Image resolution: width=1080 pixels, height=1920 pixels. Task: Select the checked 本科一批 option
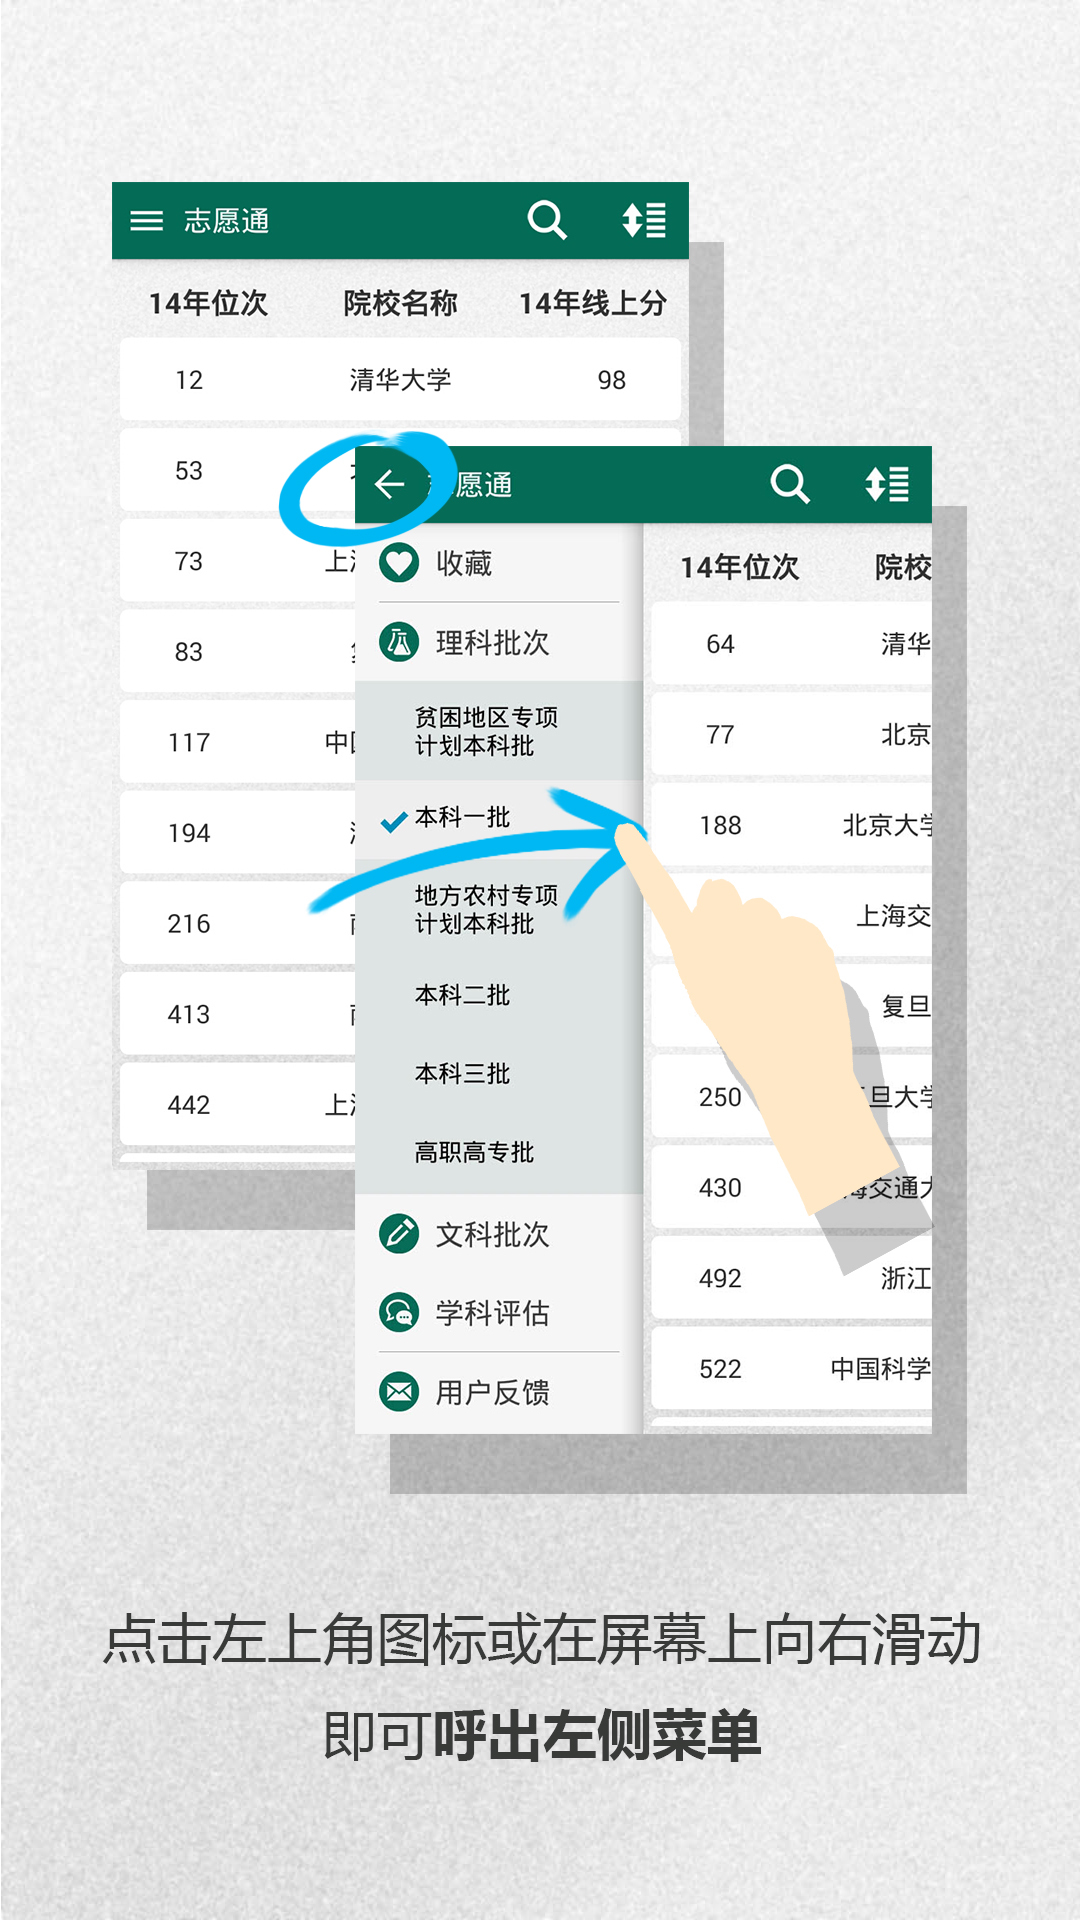click(462, 818)
